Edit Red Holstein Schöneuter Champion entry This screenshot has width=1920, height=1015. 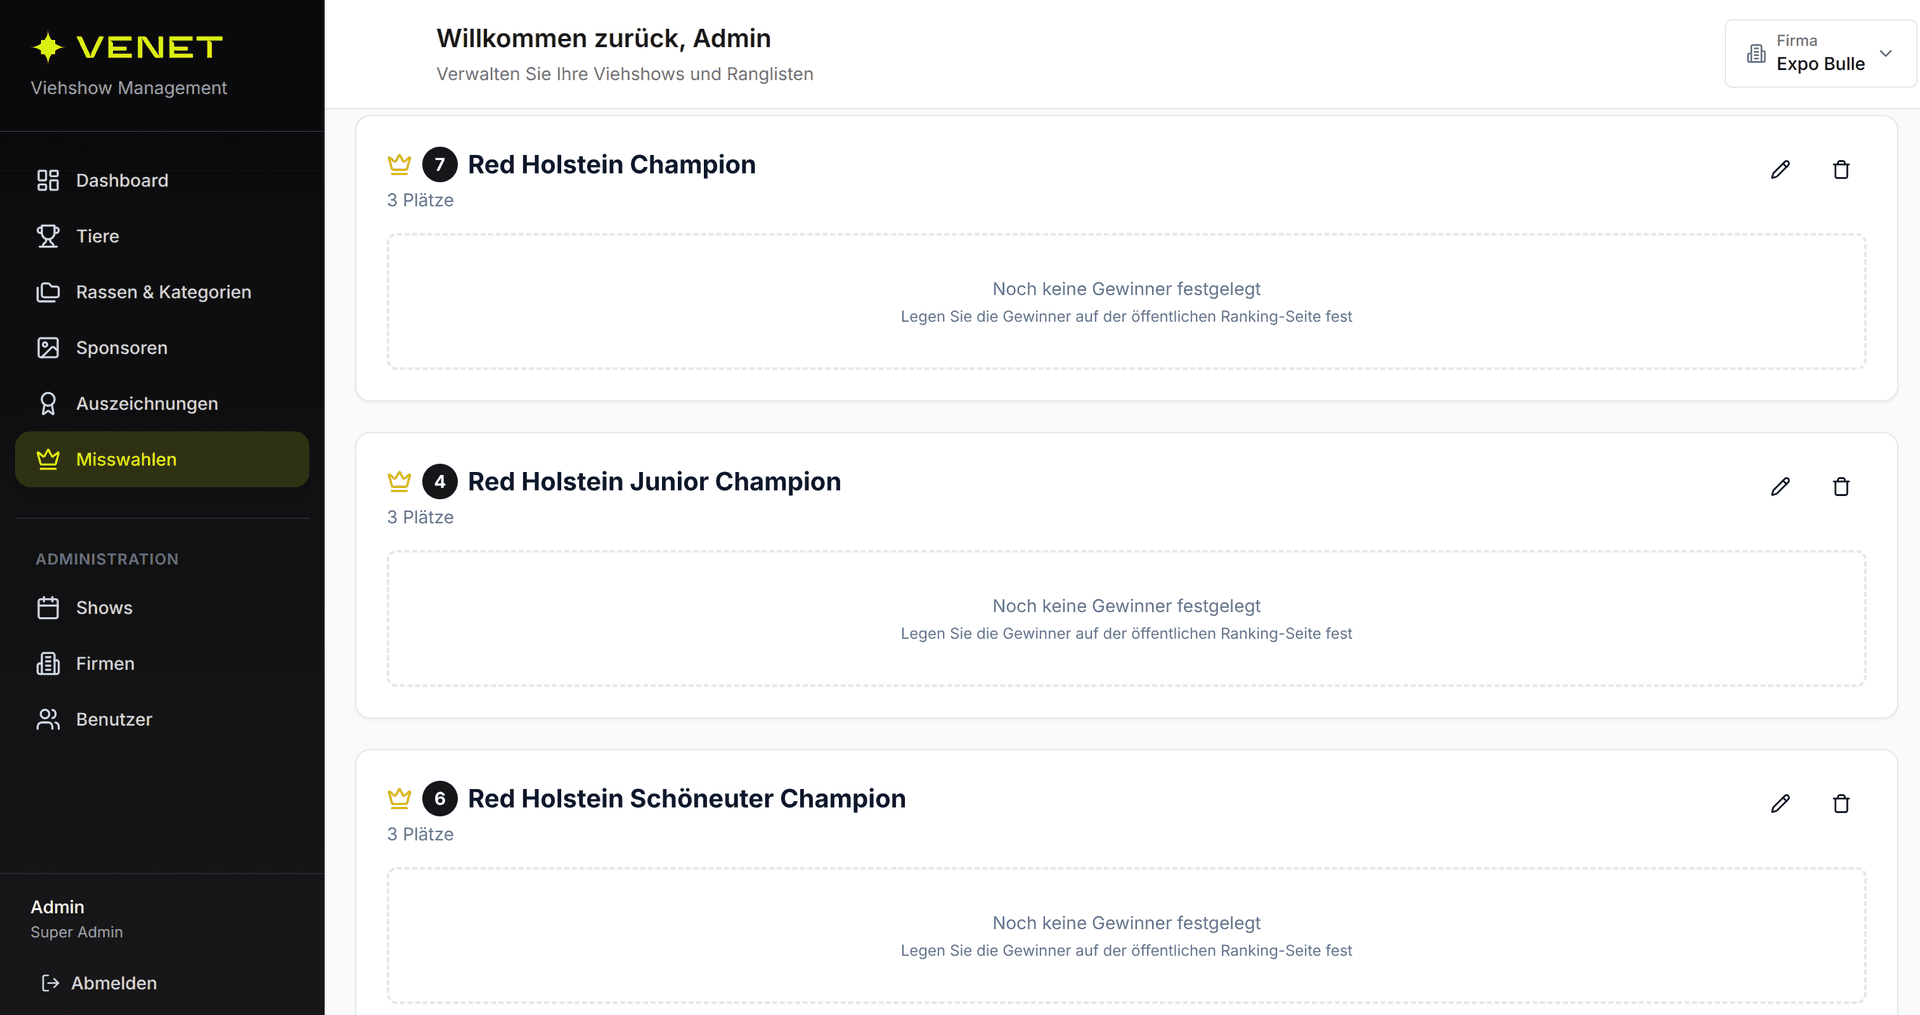point(1780,804)
